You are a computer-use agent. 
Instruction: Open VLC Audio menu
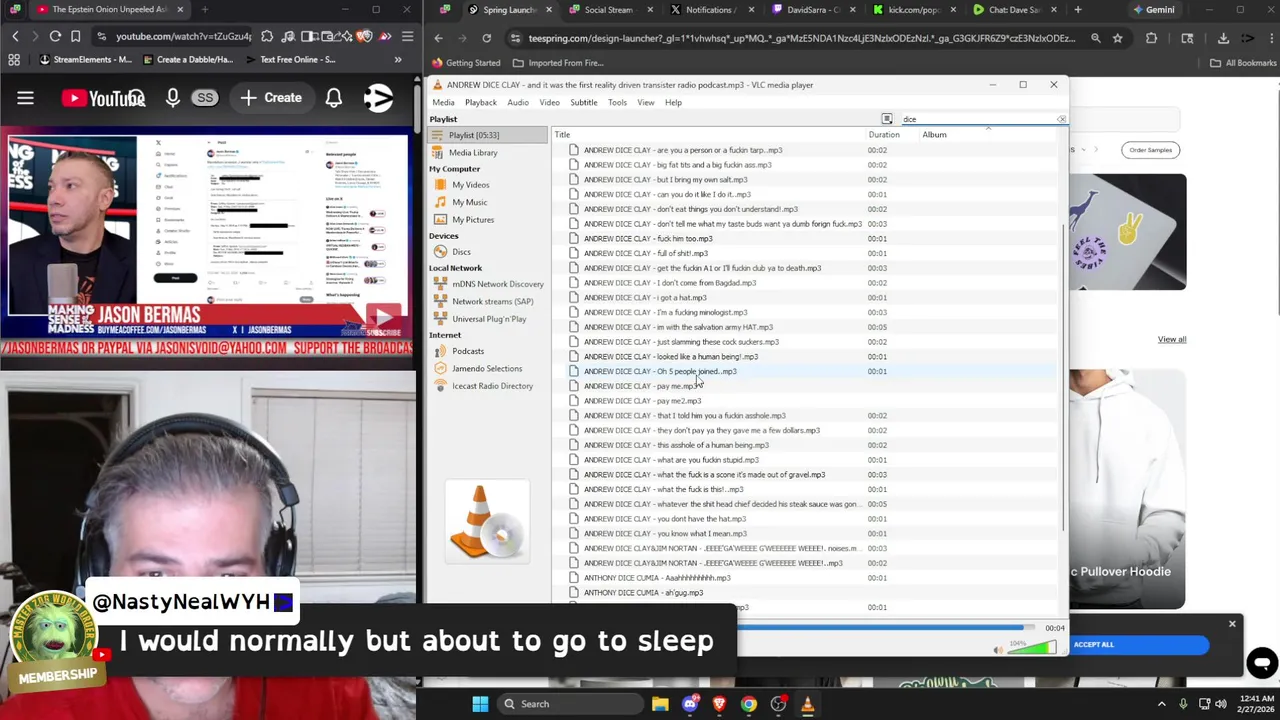518,102
